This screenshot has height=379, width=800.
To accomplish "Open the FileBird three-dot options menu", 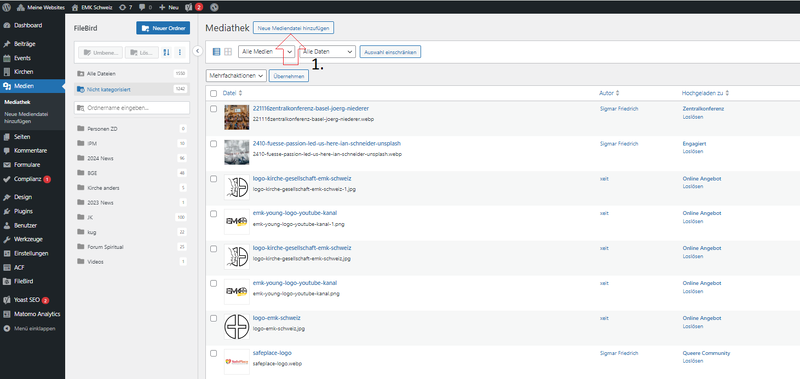I will click(180, 52).
